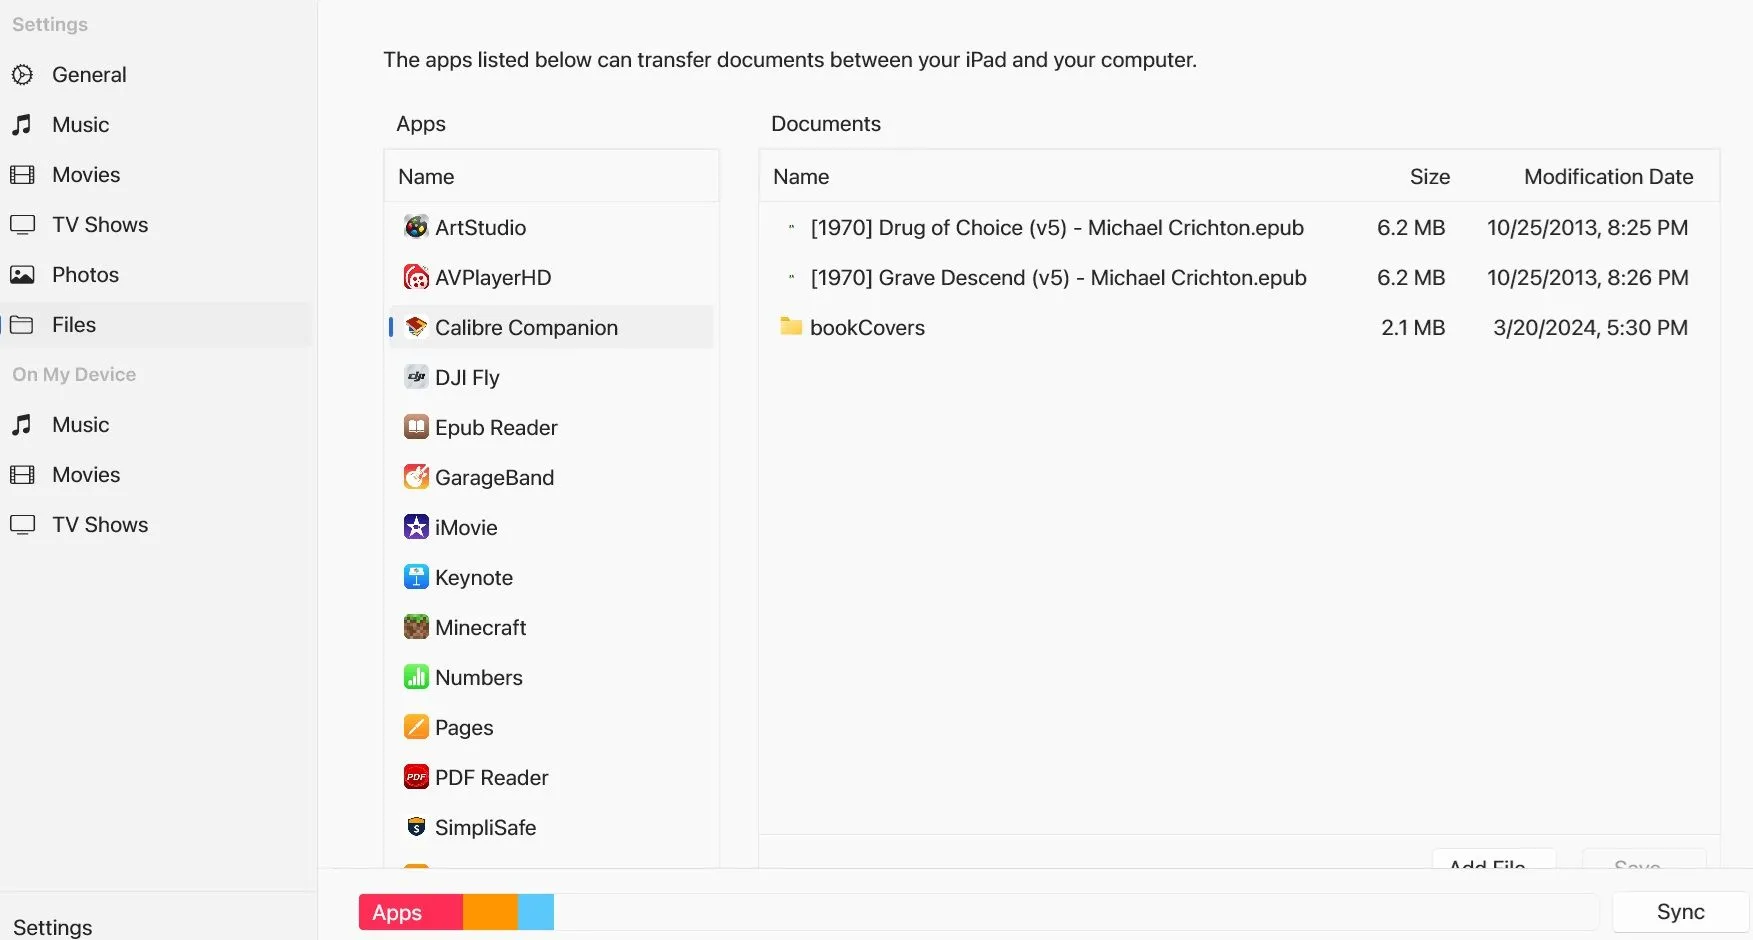The height and width of the screenshot is (940, 1753).
Task: Go to Photos in sidebar
Action: (x=85, y=275)
